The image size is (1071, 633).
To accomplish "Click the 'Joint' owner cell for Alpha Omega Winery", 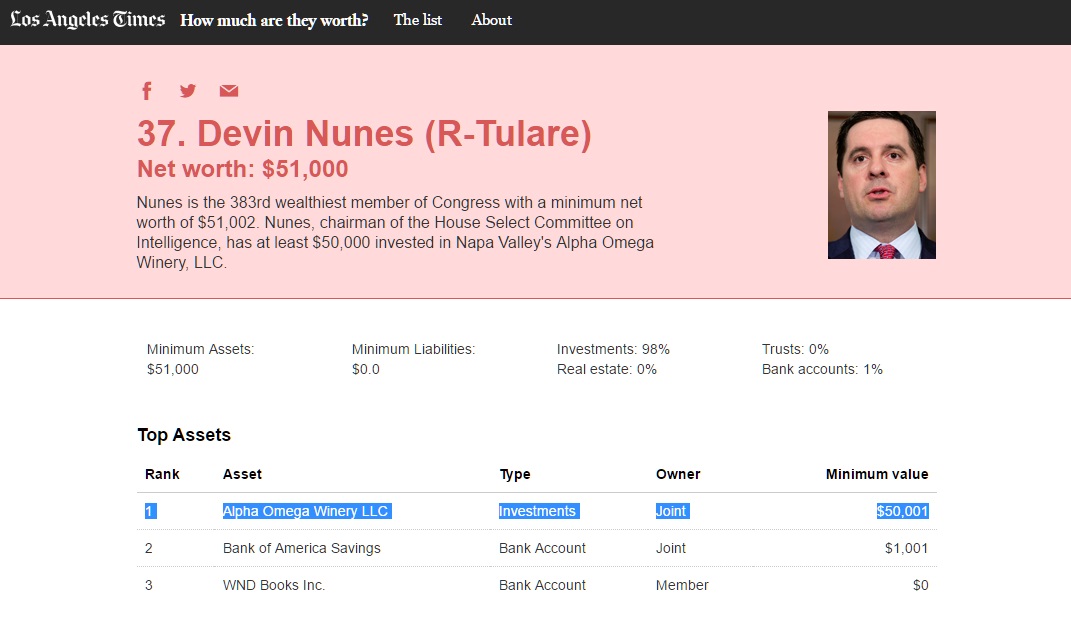I will (672, 511).
